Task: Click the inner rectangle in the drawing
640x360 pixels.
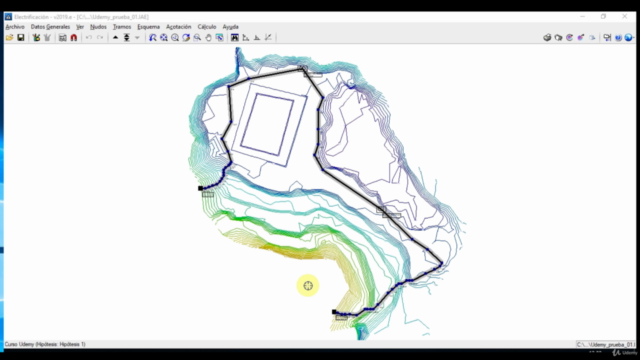Action: coord(267,123)
